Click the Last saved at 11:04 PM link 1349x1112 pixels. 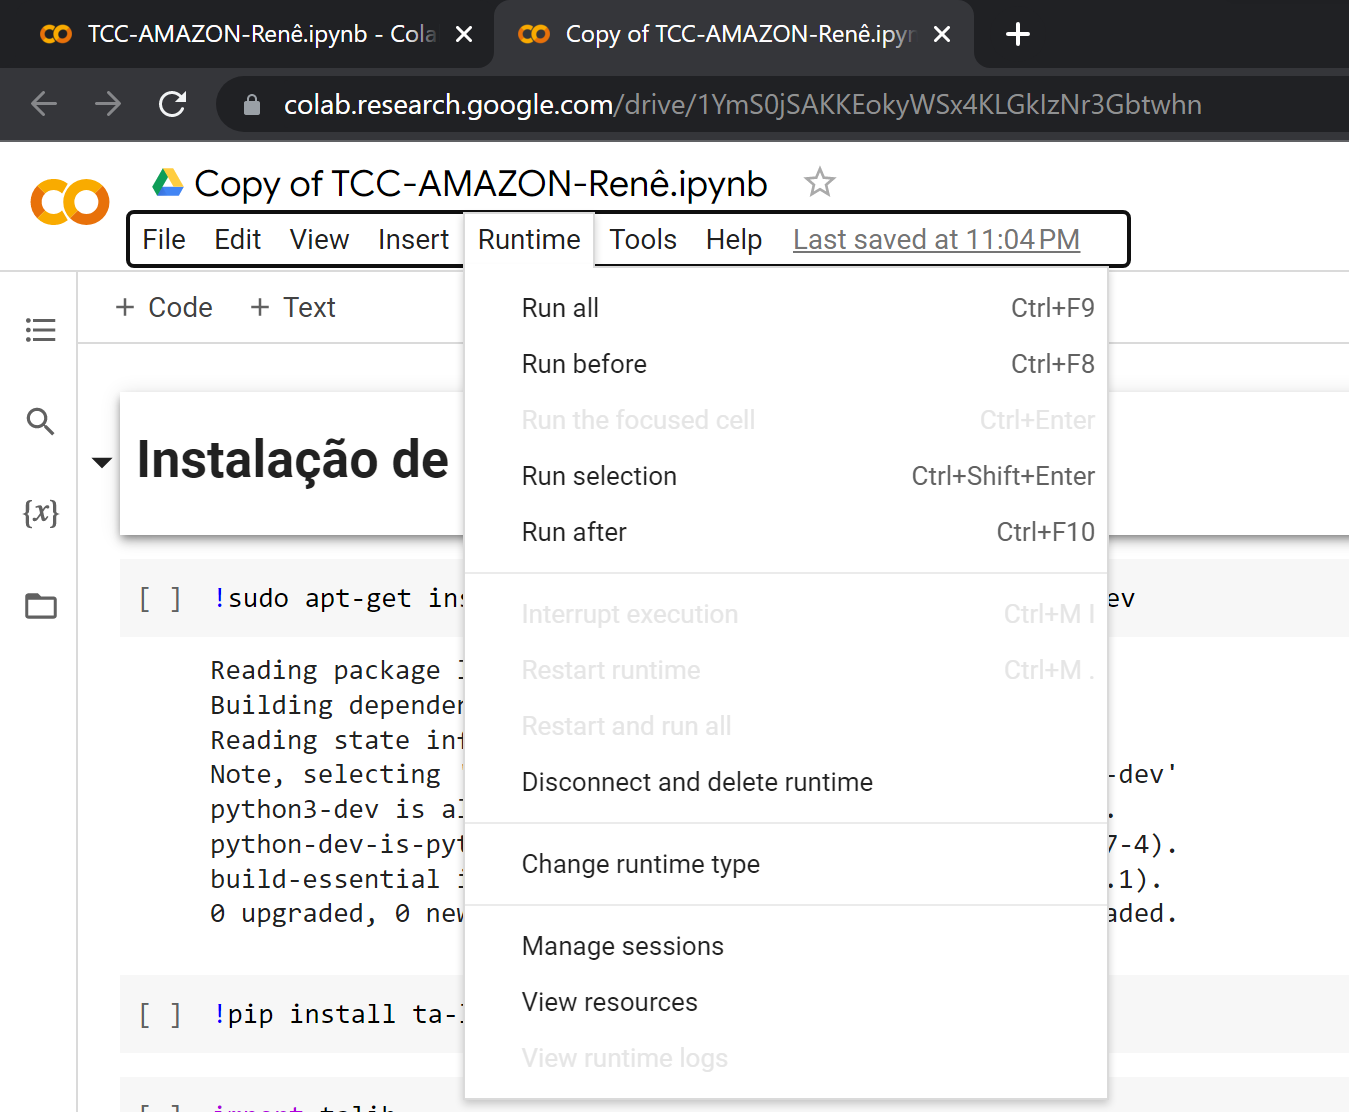936,240
